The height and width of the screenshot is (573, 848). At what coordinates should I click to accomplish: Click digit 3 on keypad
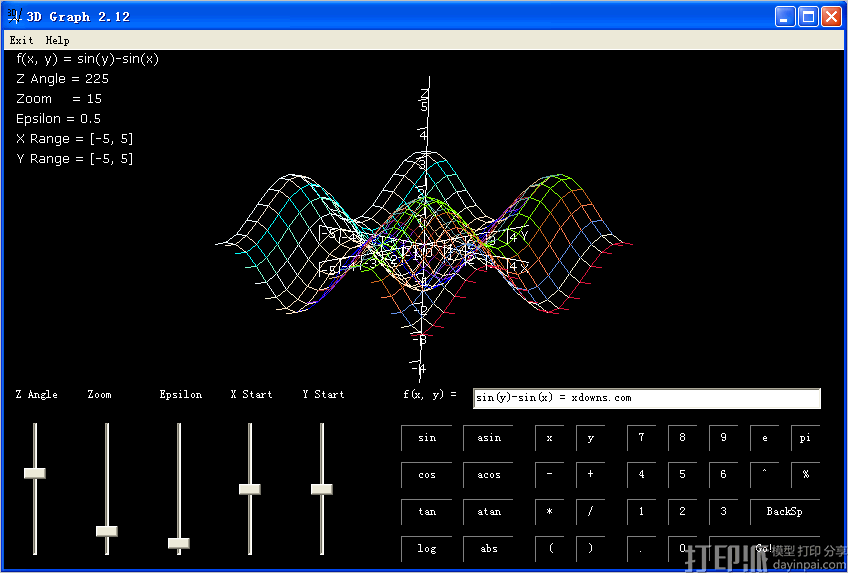pyautogui.click(x=724, y=511)
